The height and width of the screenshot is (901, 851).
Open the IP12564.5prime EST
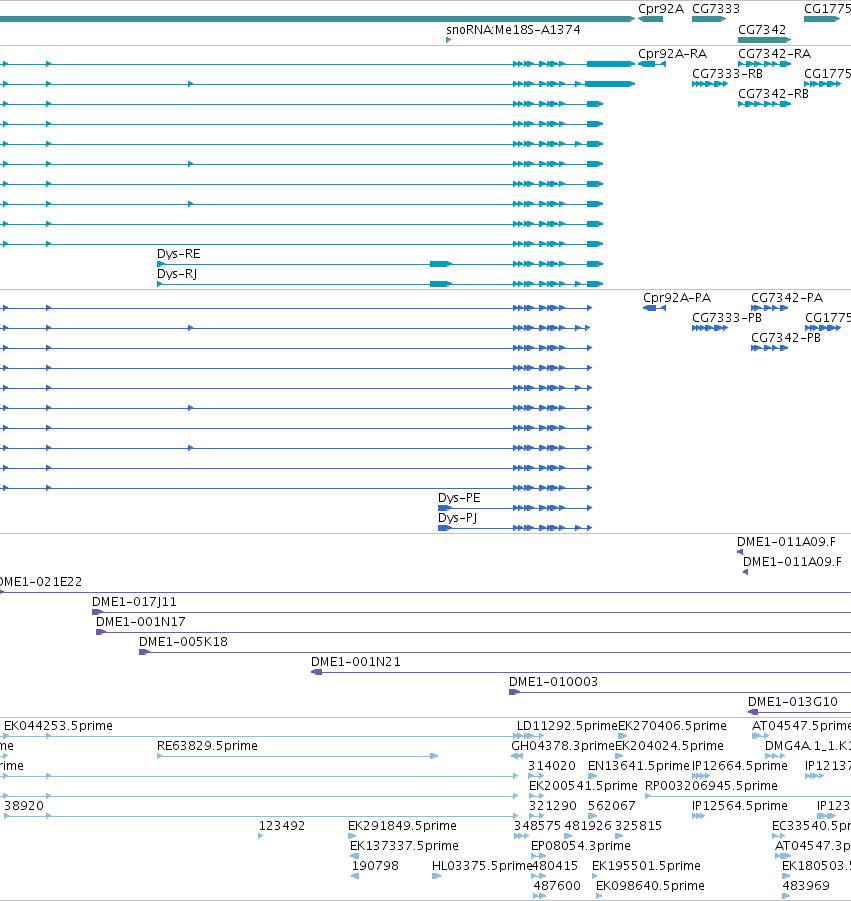pyautogui.click(x=698, y=816)
